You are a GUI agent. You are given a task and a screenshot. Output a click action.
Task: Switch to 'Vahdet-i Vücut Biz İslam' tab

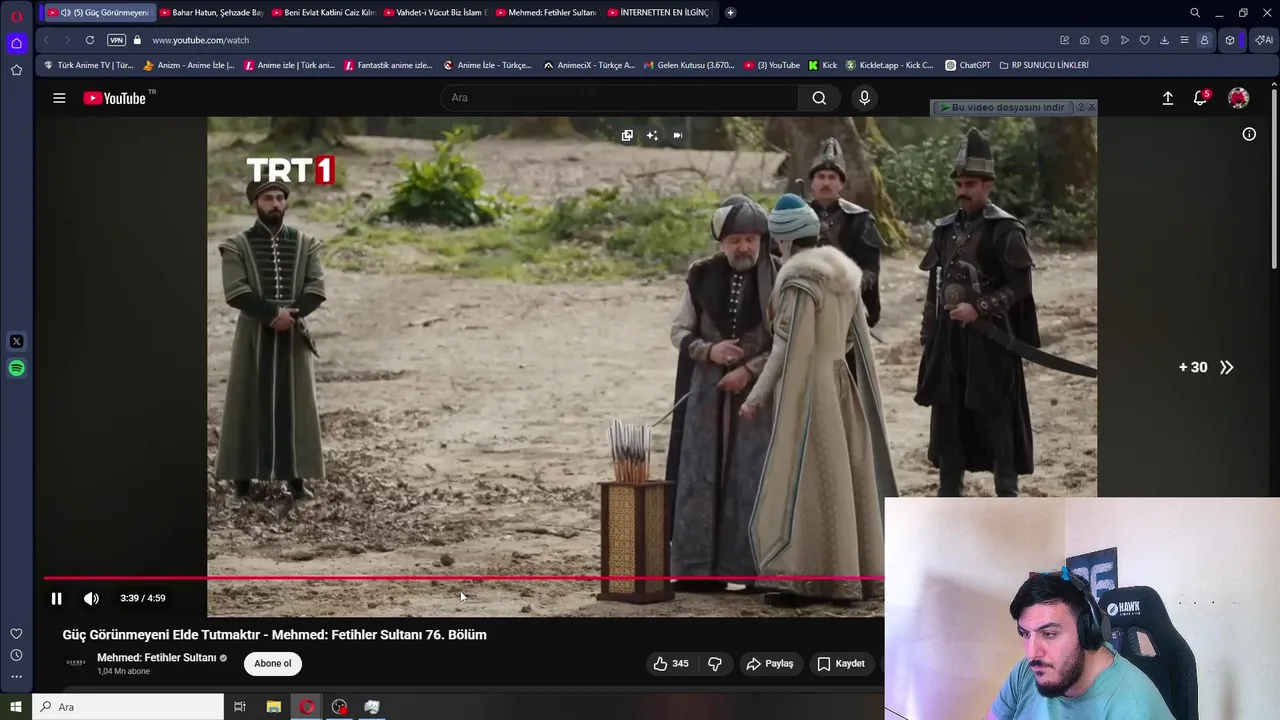(434, 12)
